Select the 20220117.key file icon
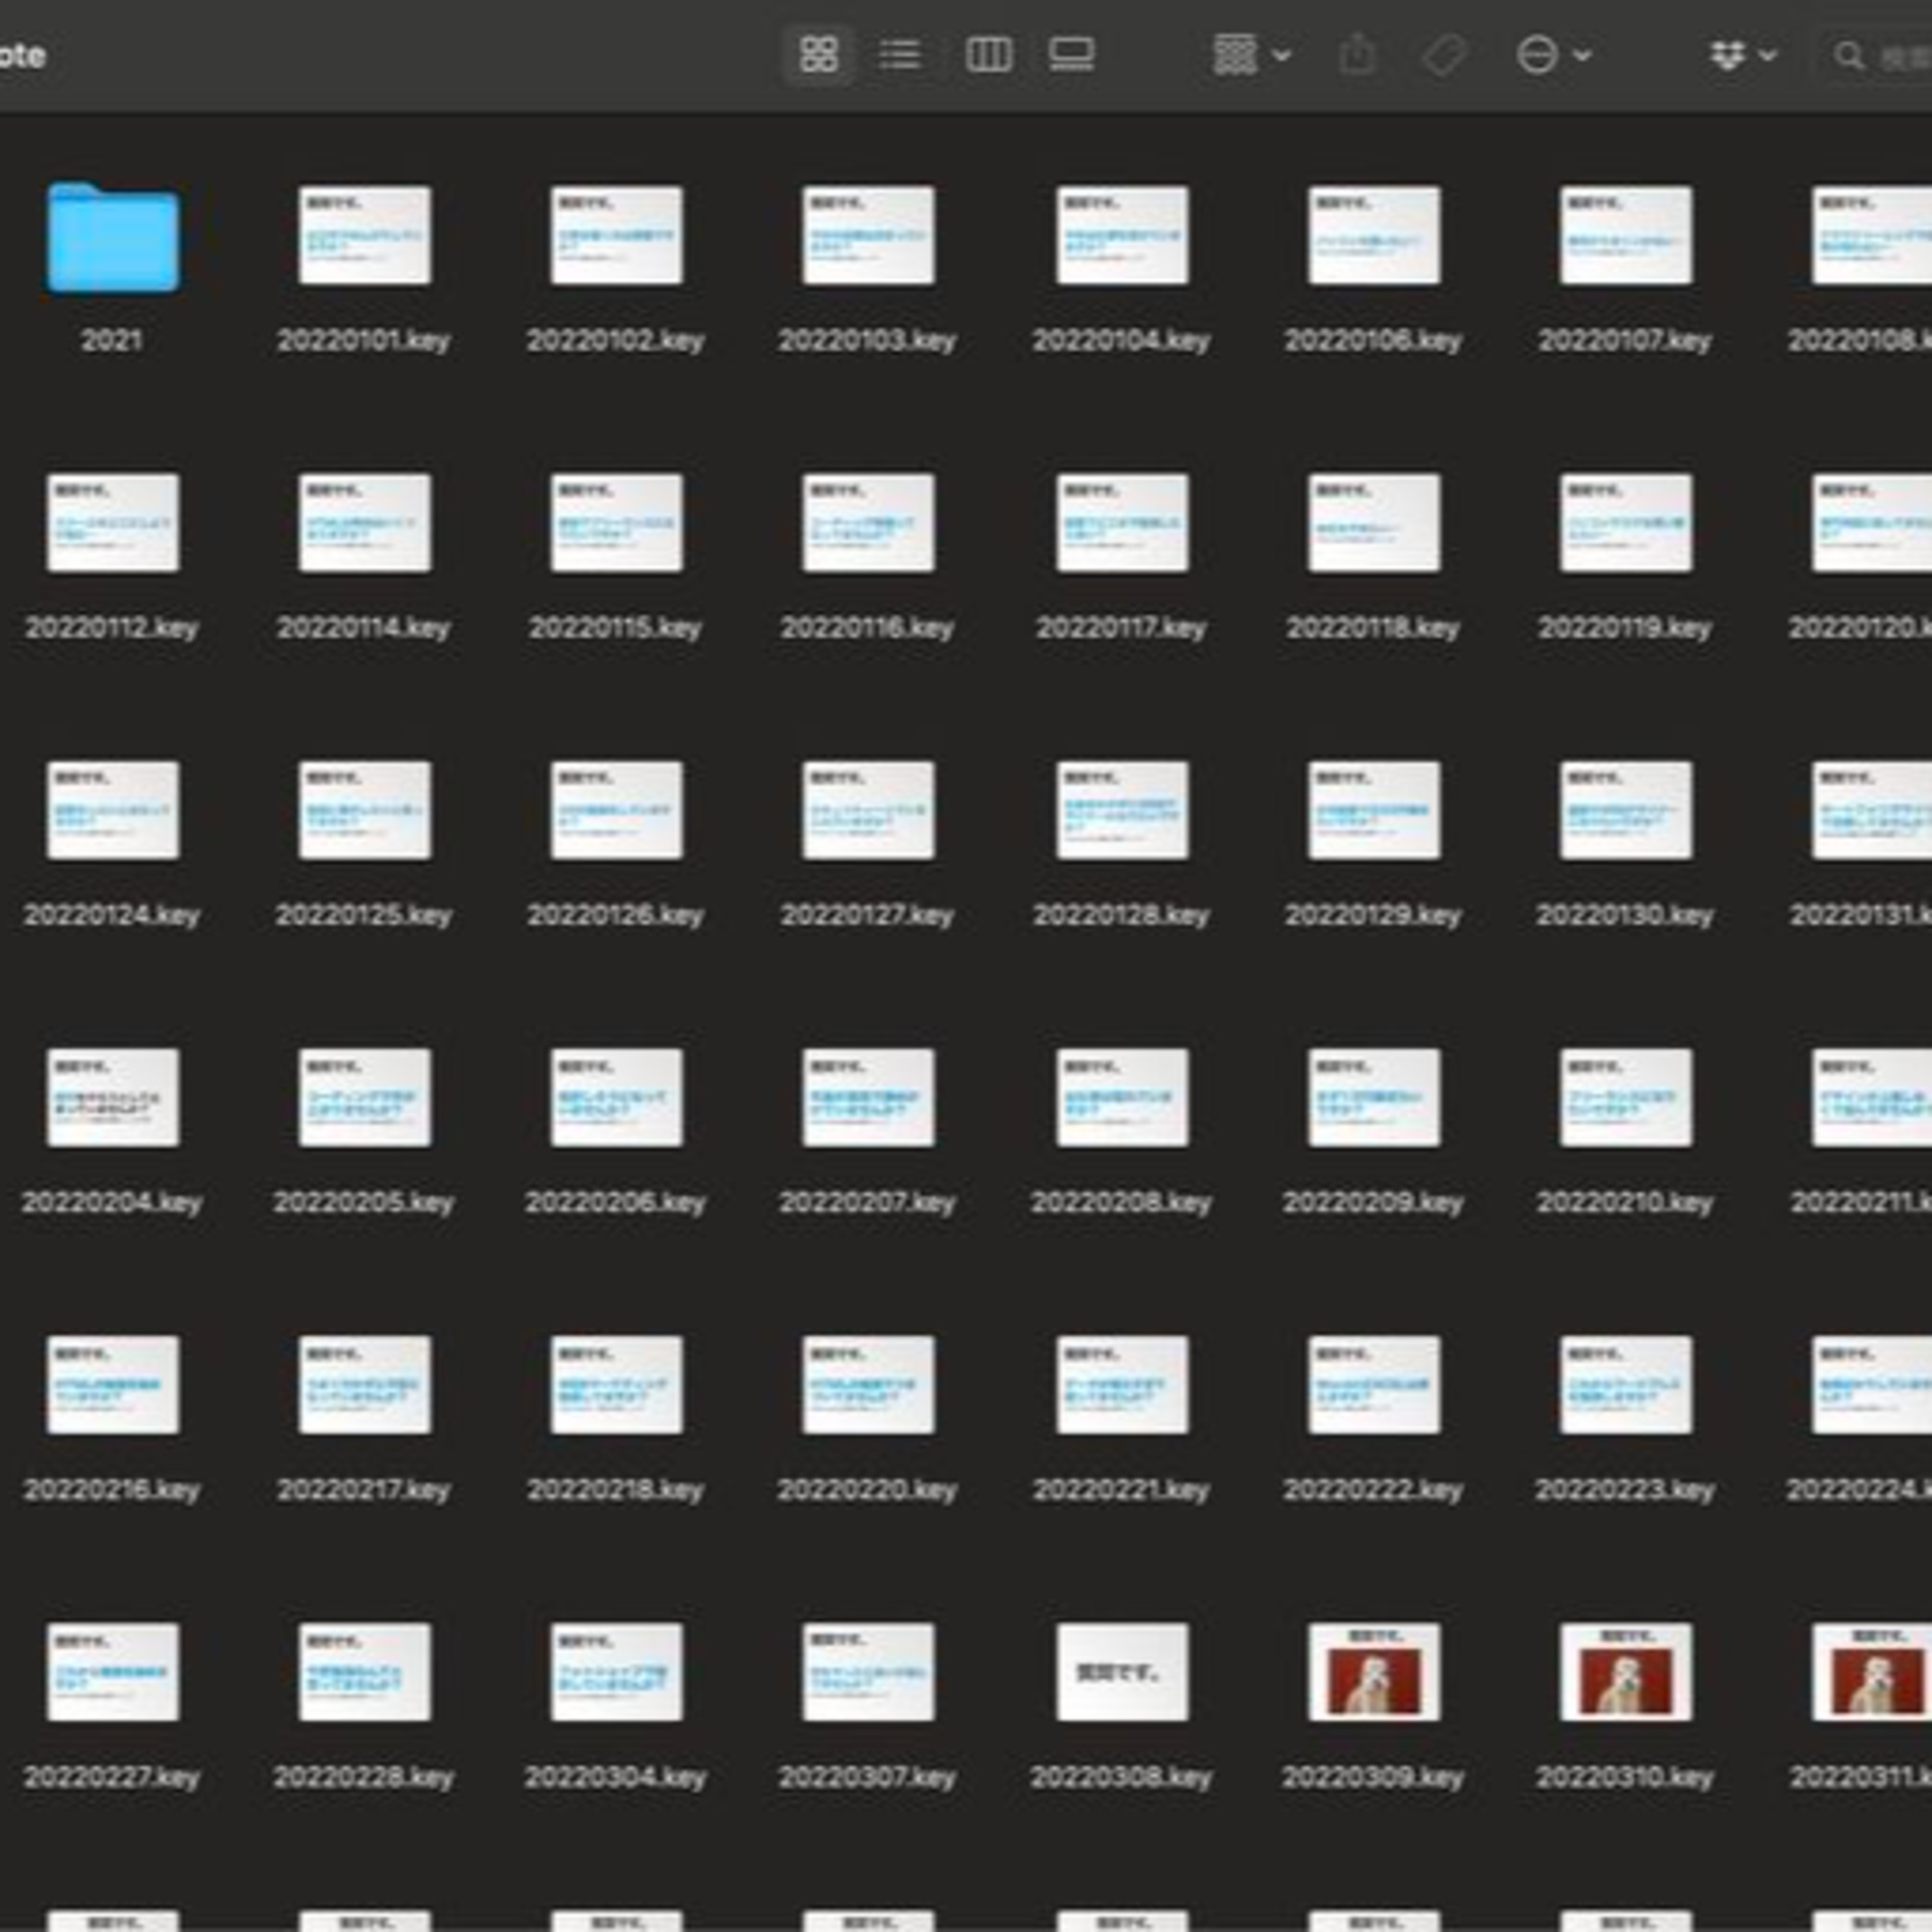This screenshot has height=1932, width=1932. tap(1122, 523)
